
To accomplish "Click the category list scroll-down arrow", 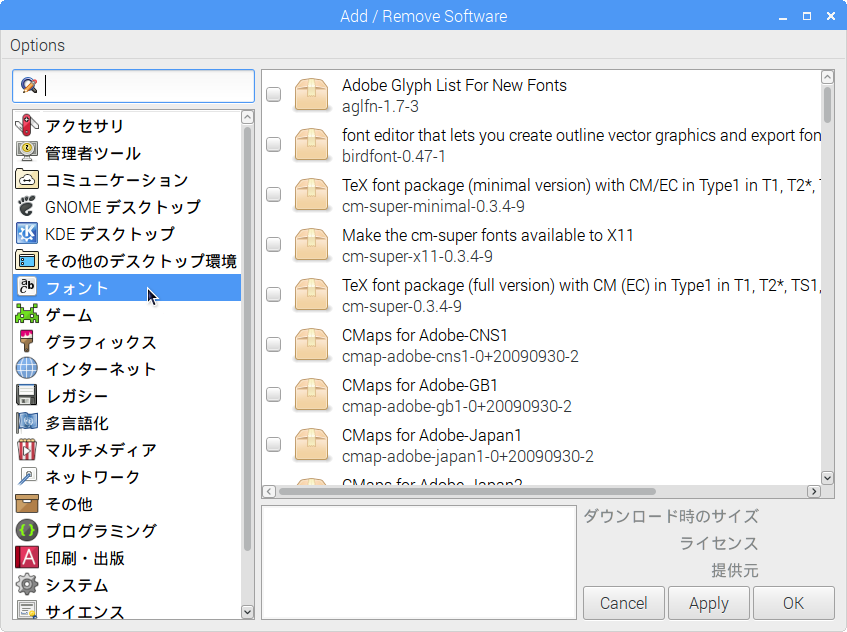I will [247, 612].
